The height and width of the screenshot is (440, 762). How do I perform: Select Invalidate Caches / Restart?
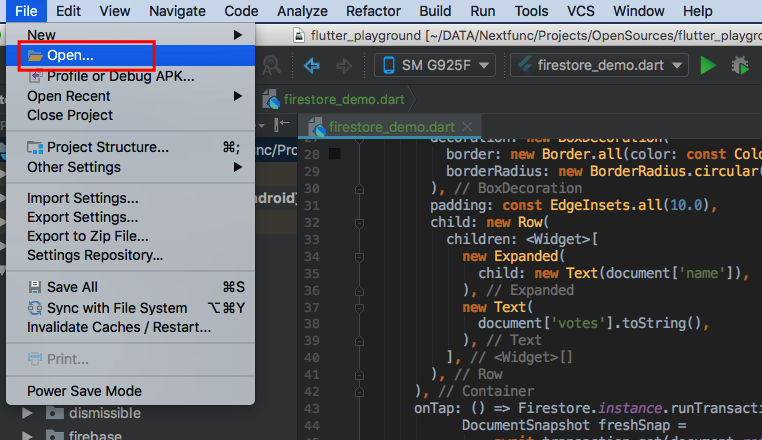[x=119, y=327]
